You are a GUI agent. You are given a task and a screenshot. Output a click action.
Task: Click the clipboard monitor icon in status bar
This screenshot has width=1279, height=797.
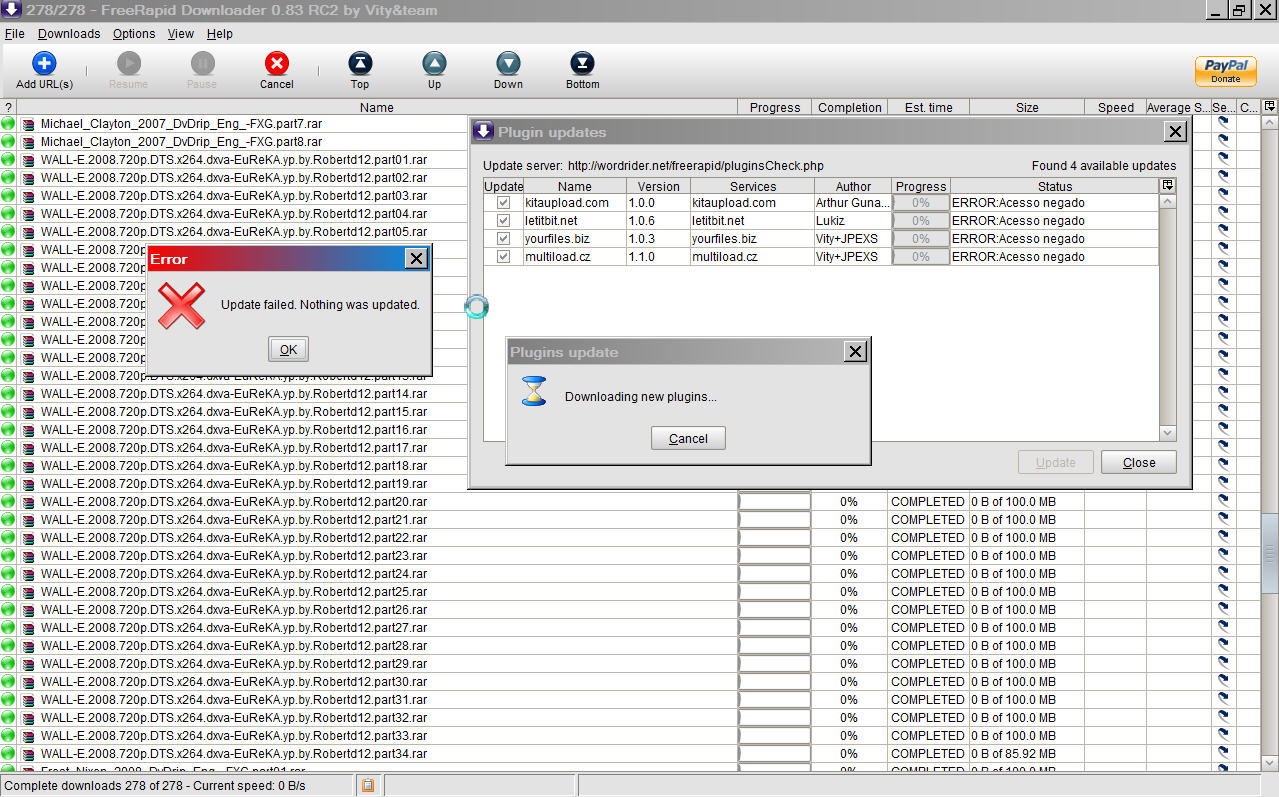click(x=368, y=786)
